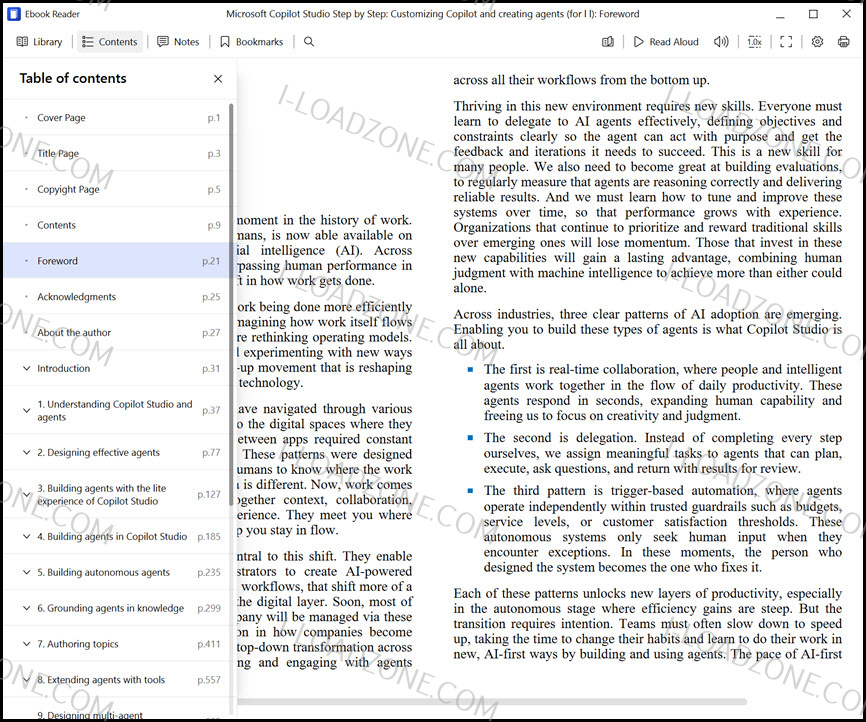This screenshot has height=722, width=866.
Task: Click the bullet 'The first is real-time collaboration'
Action: [663, 392]
